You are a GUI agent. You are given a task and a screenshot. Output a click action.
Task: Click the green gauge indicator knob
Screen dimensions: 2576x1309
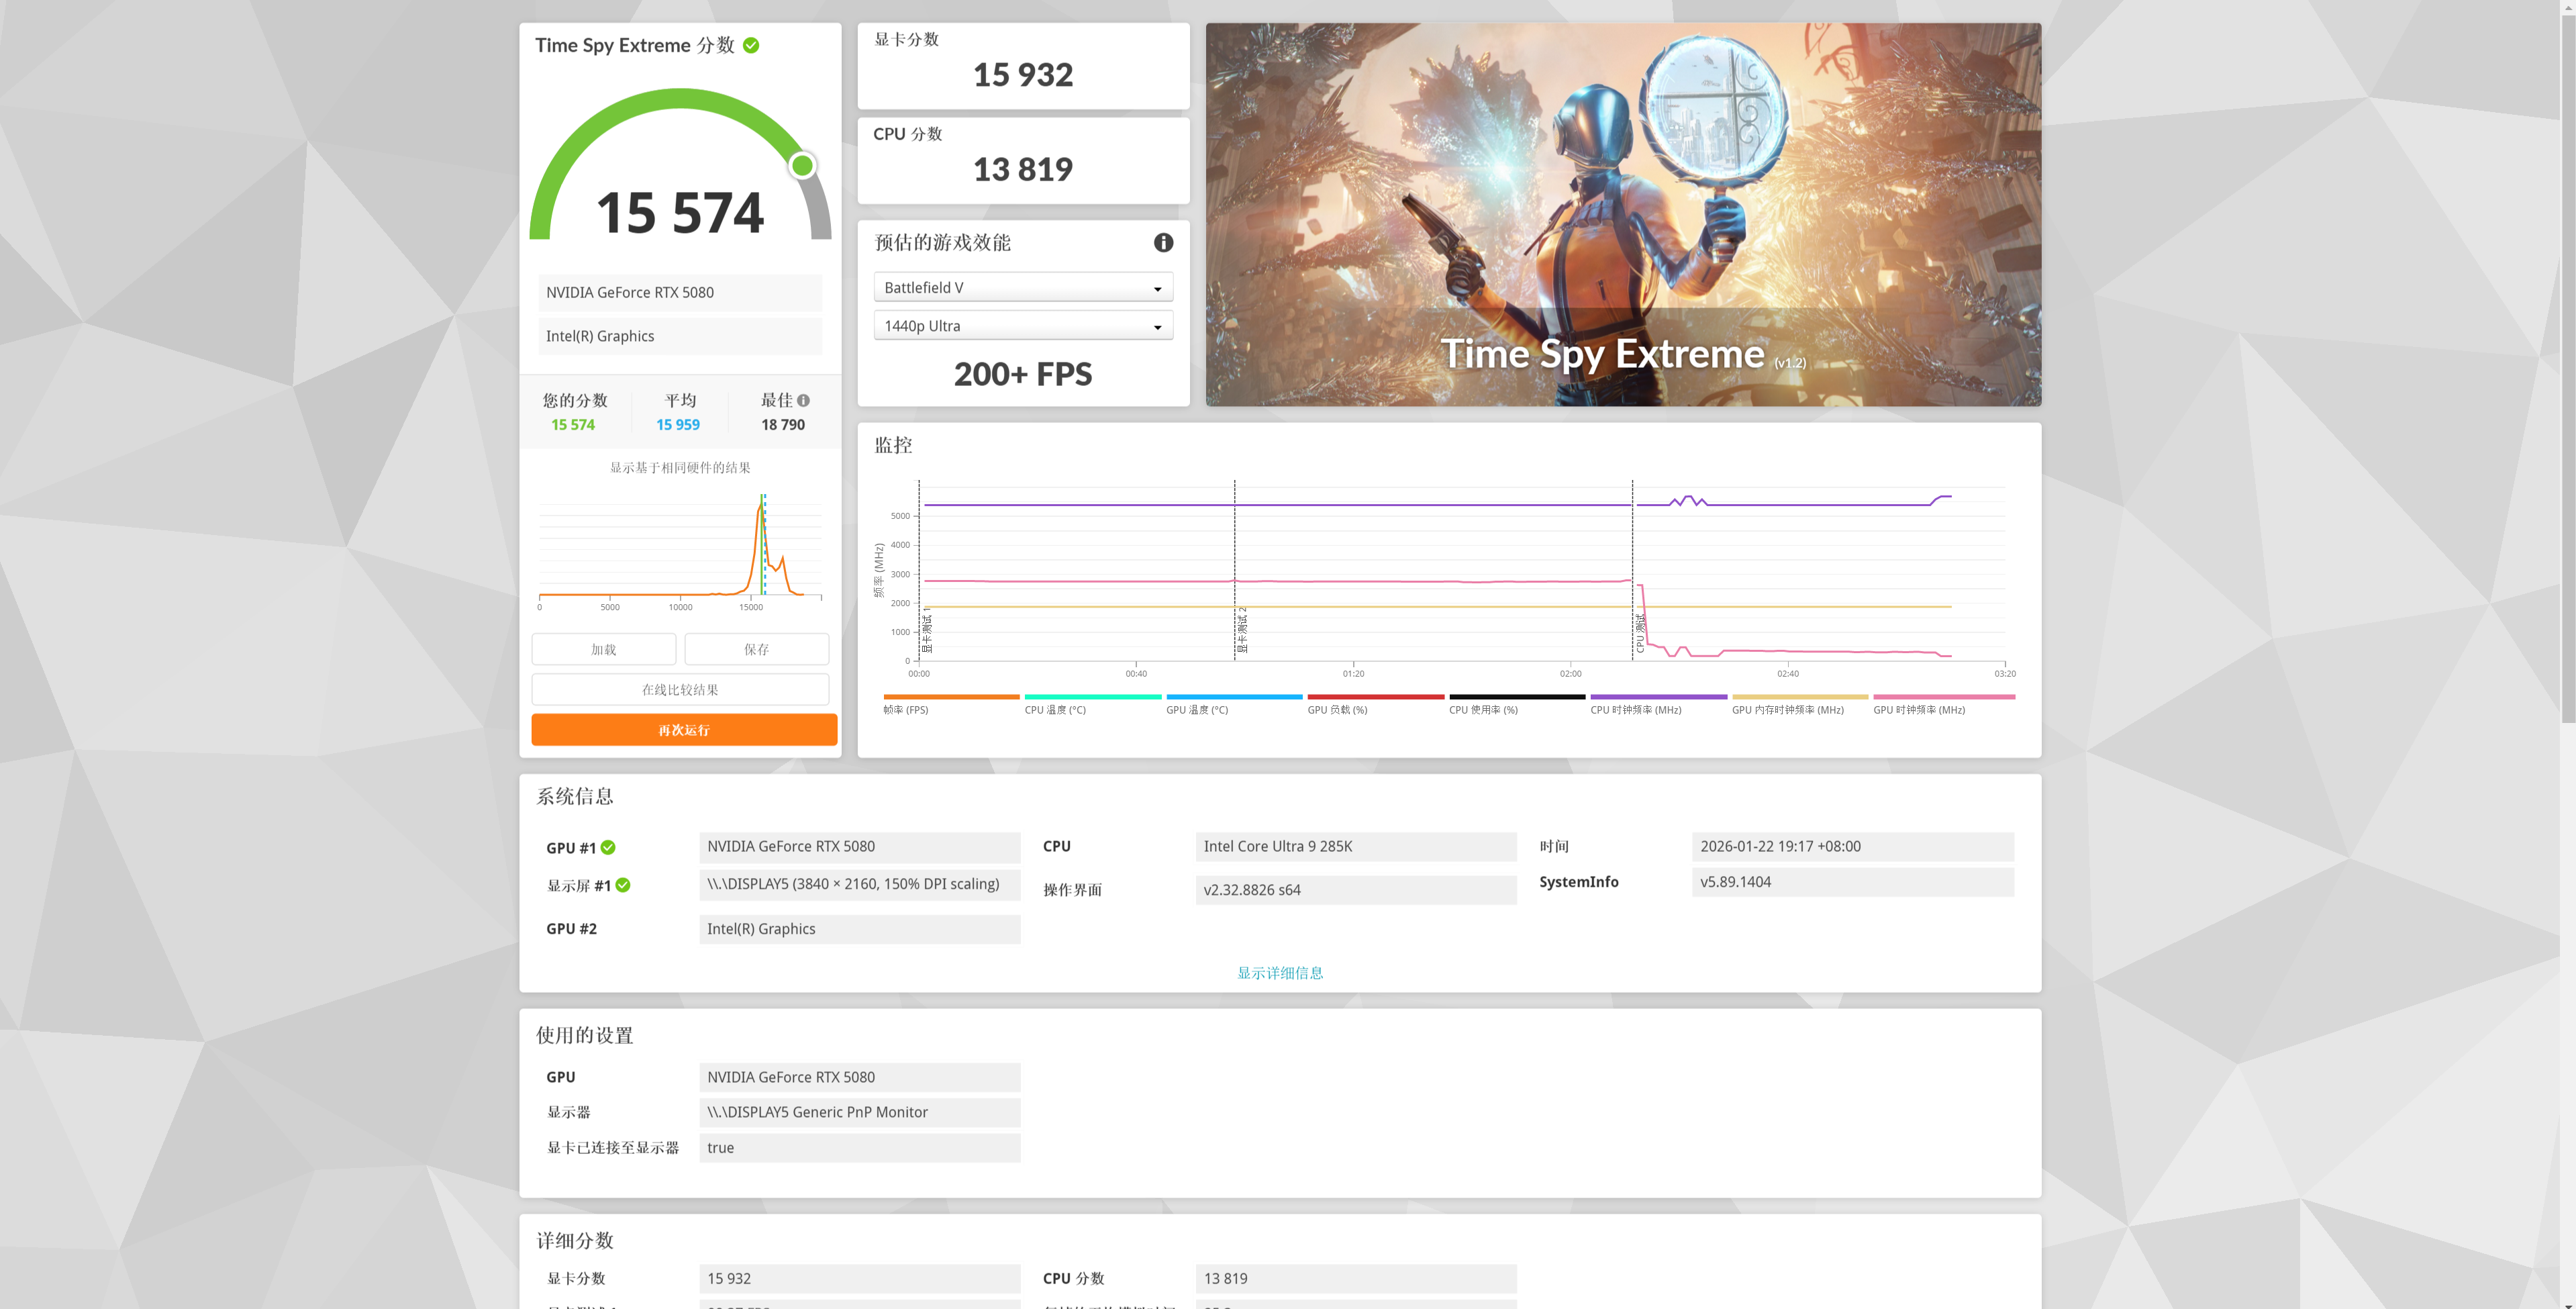pyautogui.click(x=802, y=165)
